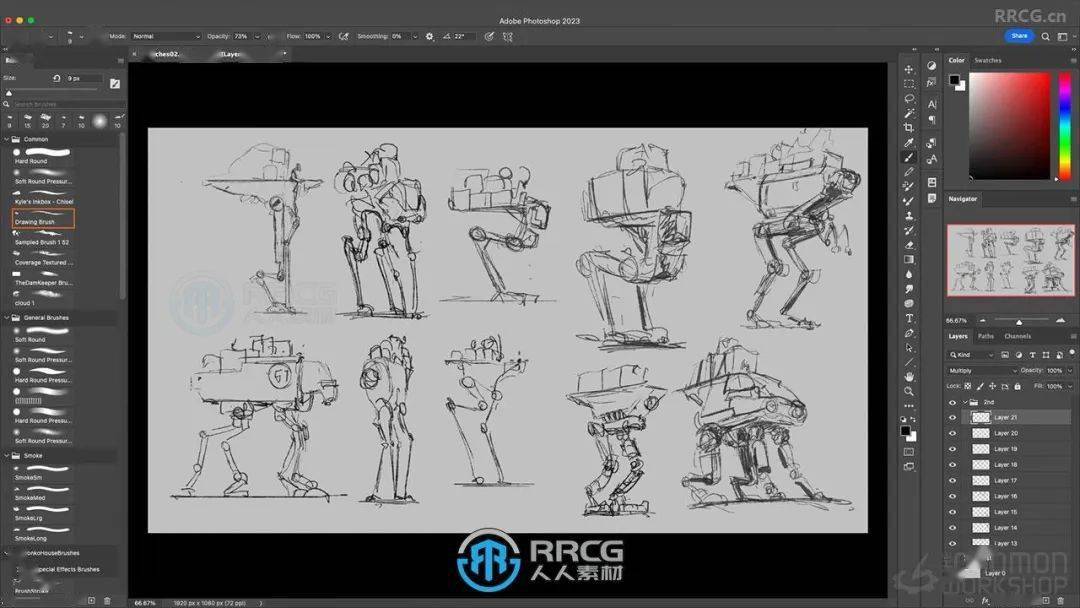Select the Lasso tool
The image size is (1080, 608).
(909, 99)
